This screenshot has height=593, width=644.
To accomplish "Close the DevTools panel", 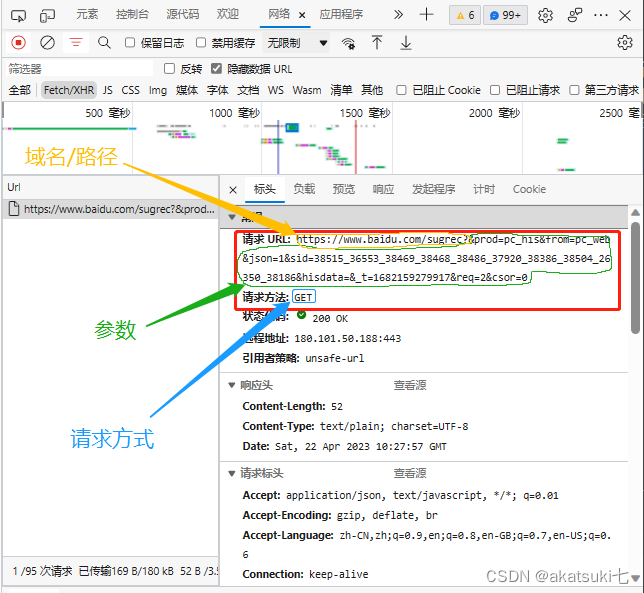I will pyautogui.click(x=625, y=16).
